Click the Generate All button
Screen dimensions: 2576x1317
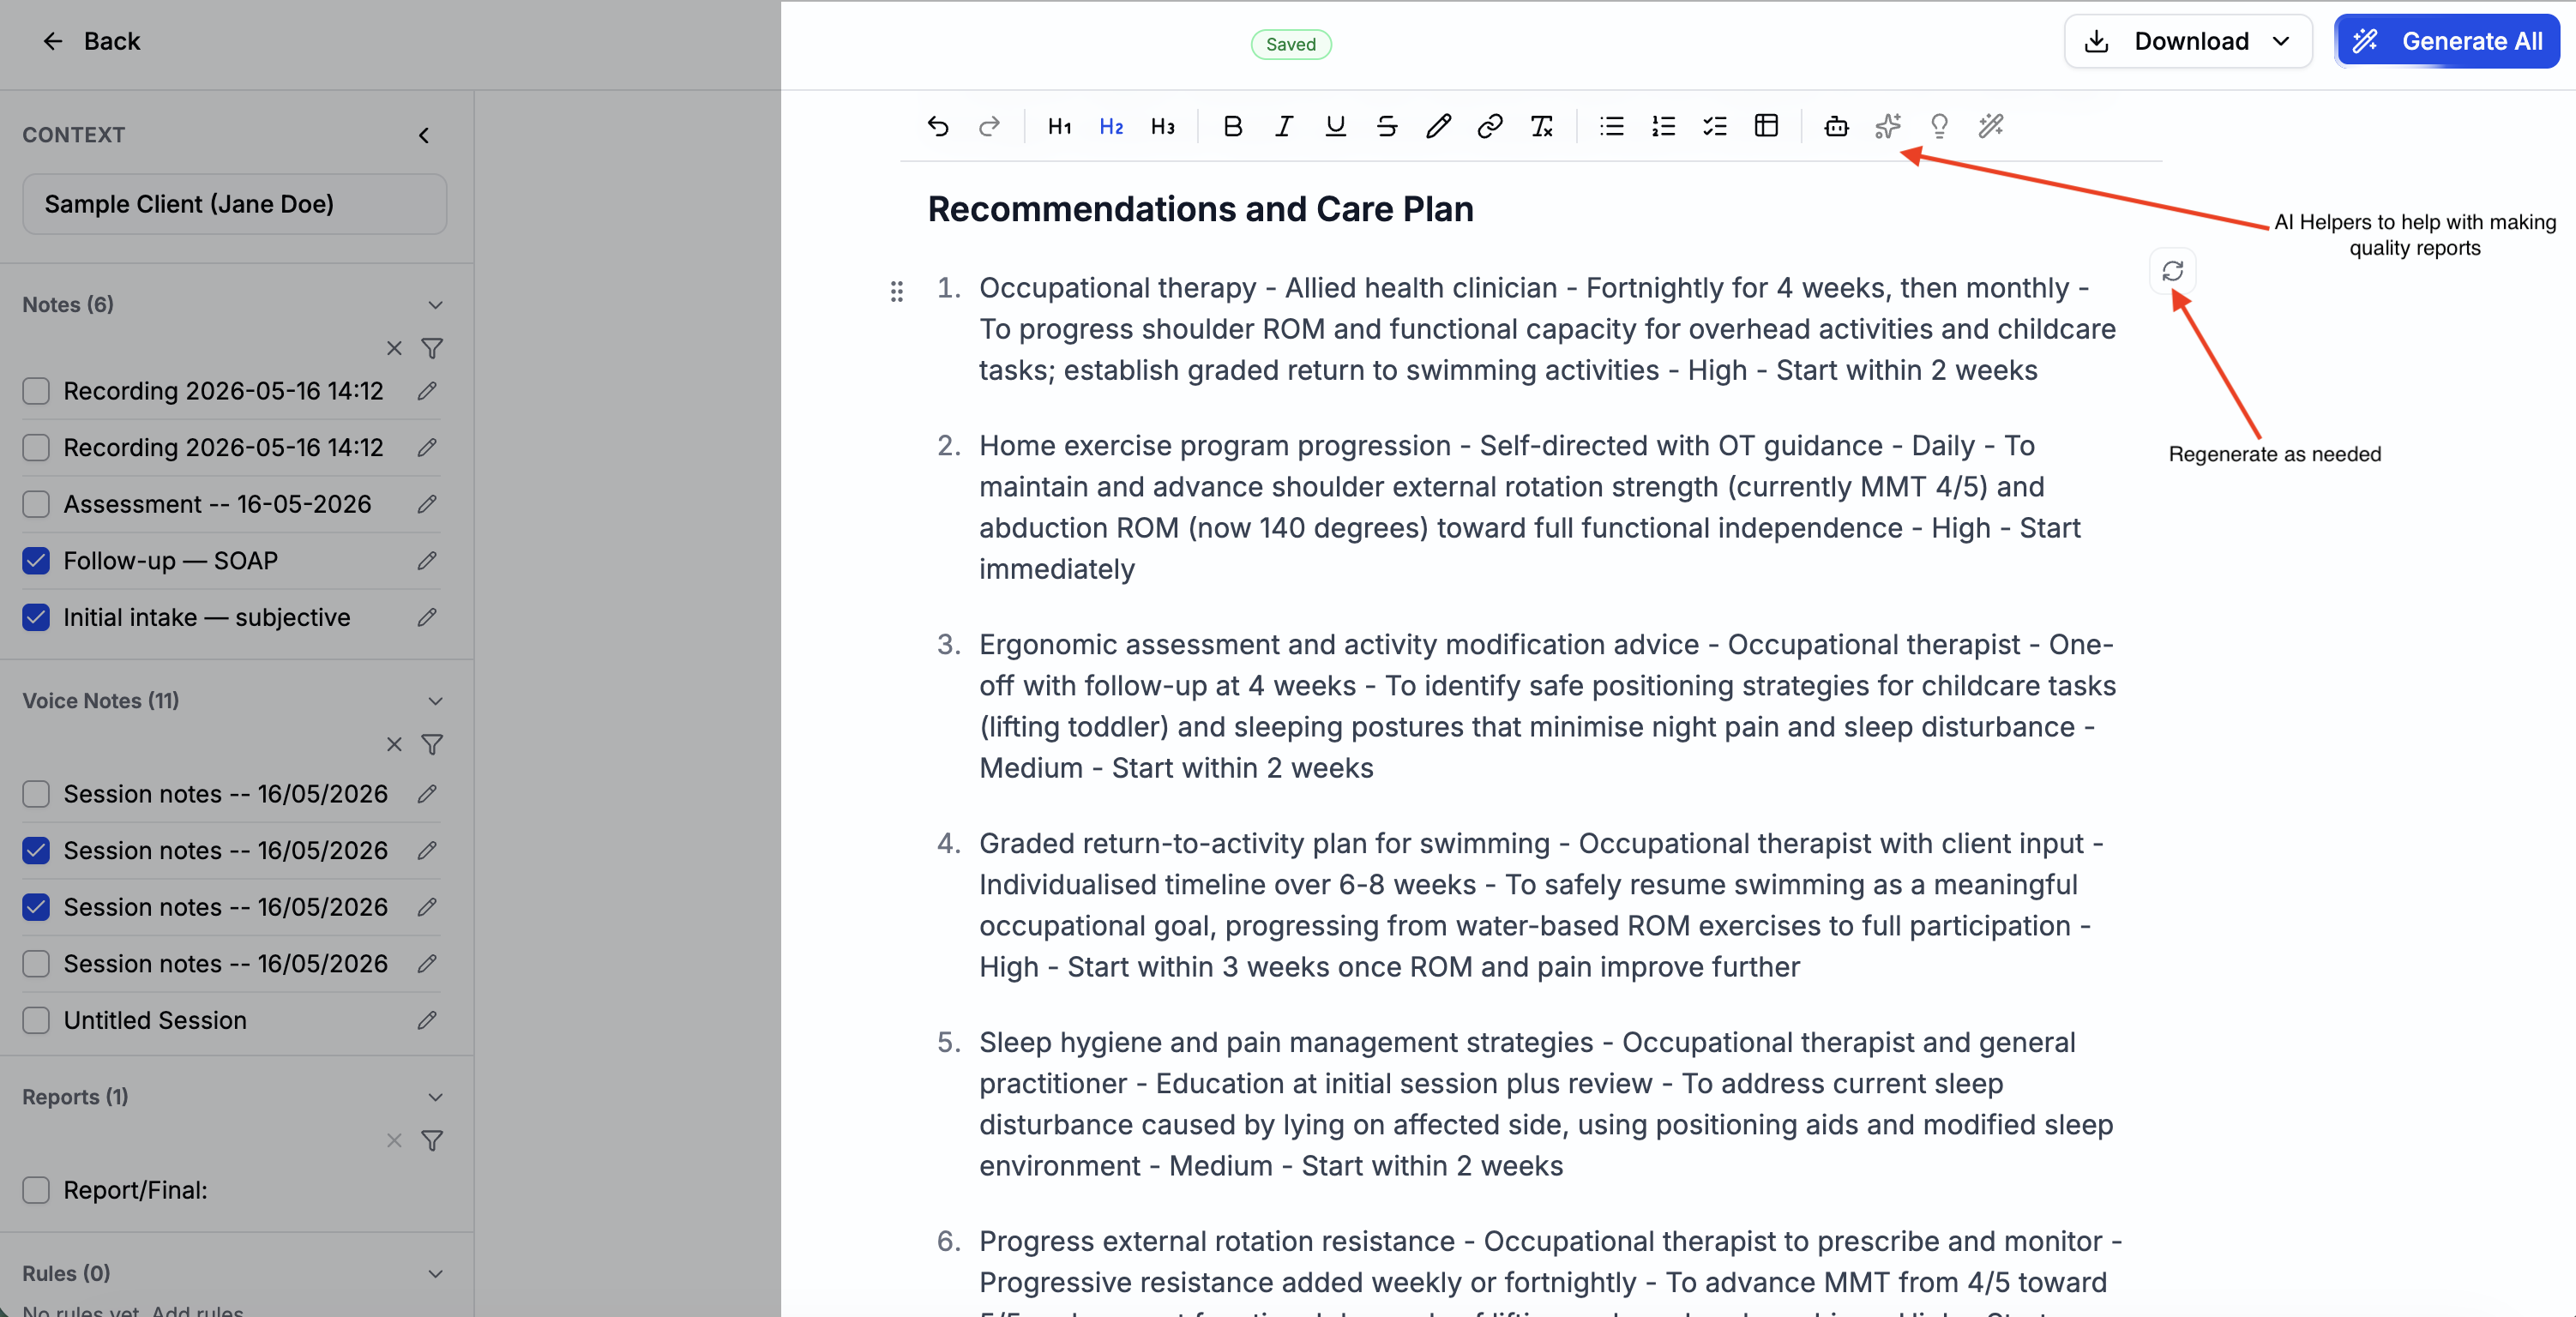coord(2447,41)
